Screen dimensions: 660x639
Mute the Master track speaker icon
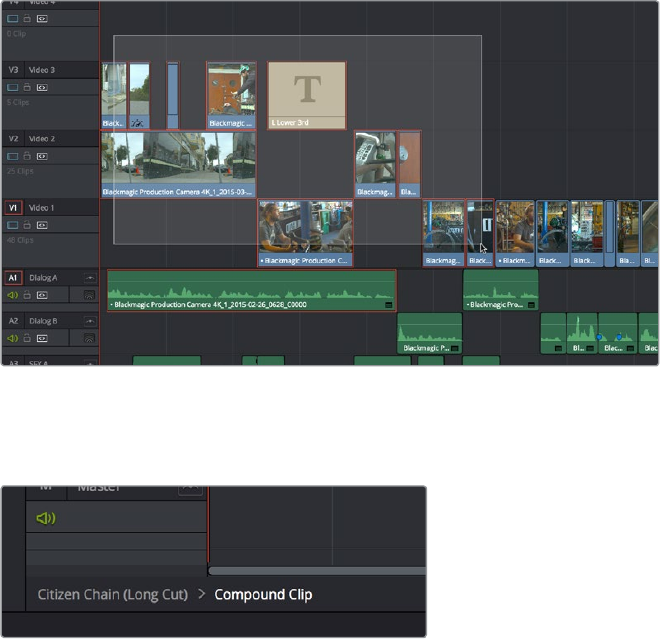coord(45,518)
